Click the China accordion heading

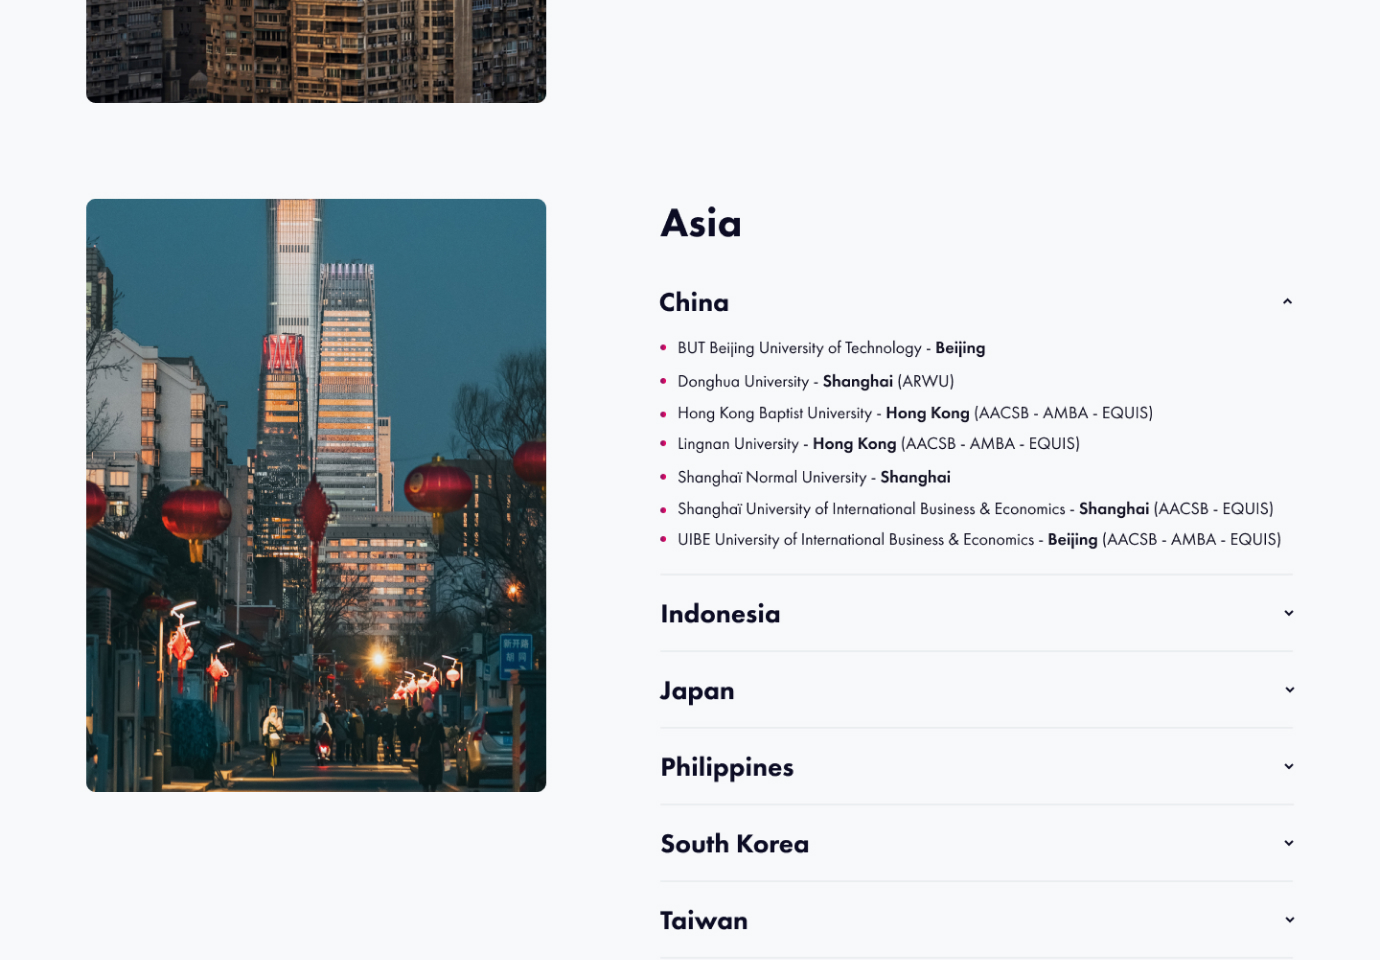coord(694,302)
